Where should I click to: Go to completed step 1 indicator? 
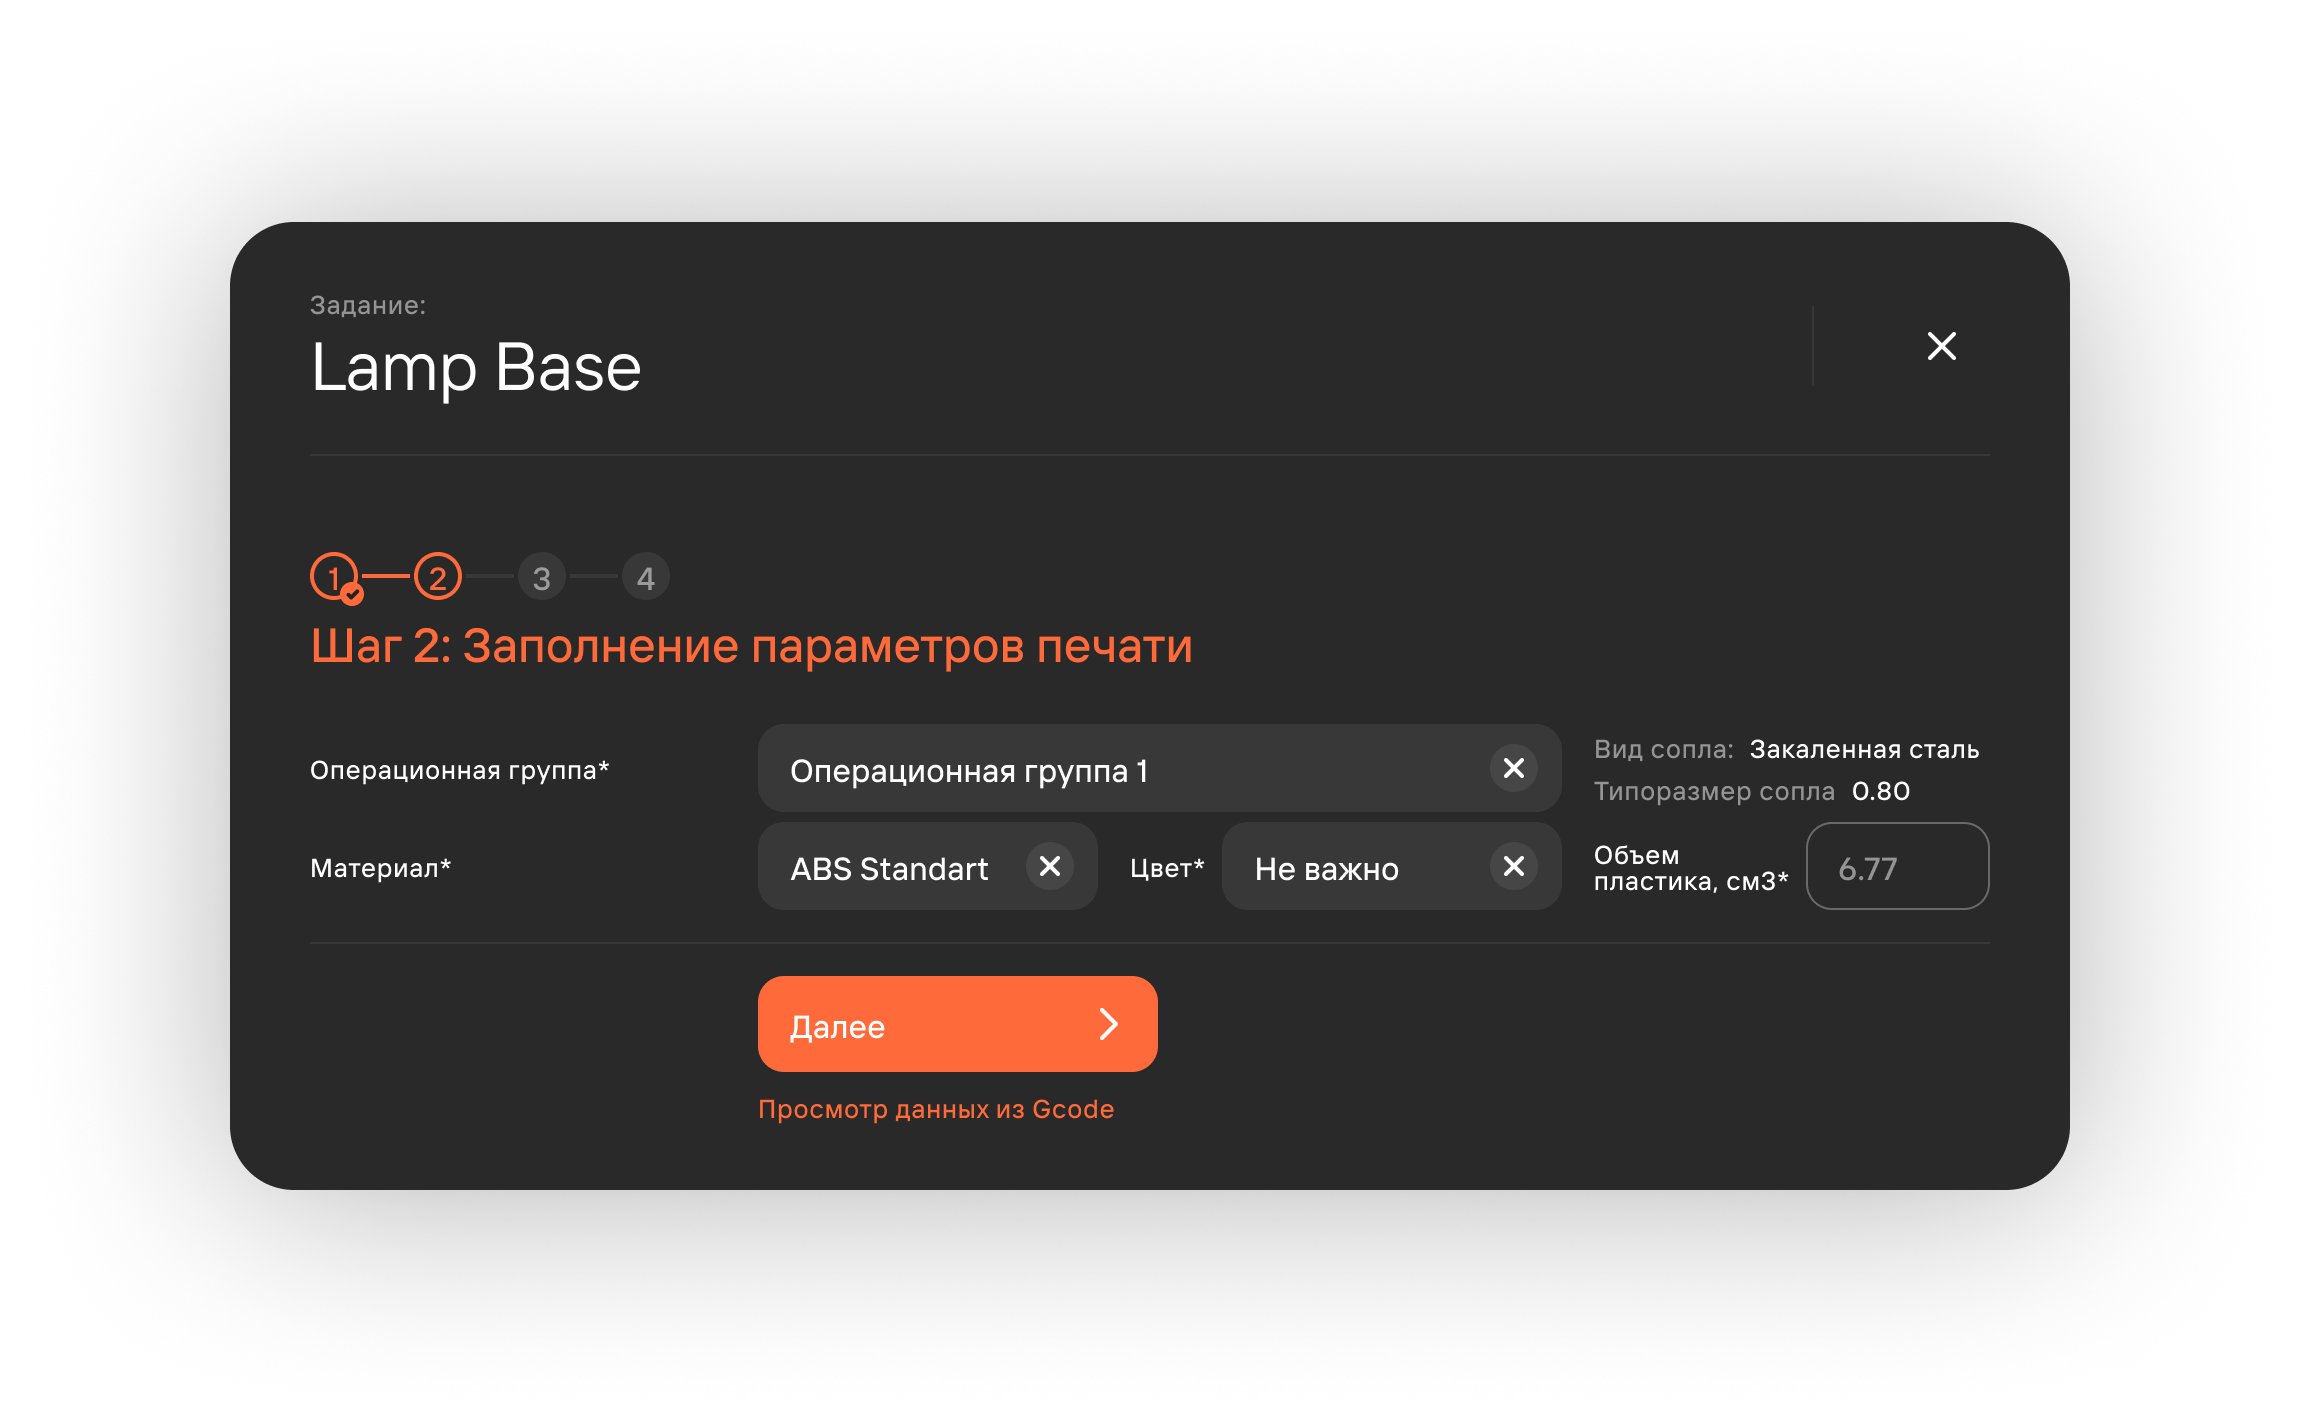point(335,577)
